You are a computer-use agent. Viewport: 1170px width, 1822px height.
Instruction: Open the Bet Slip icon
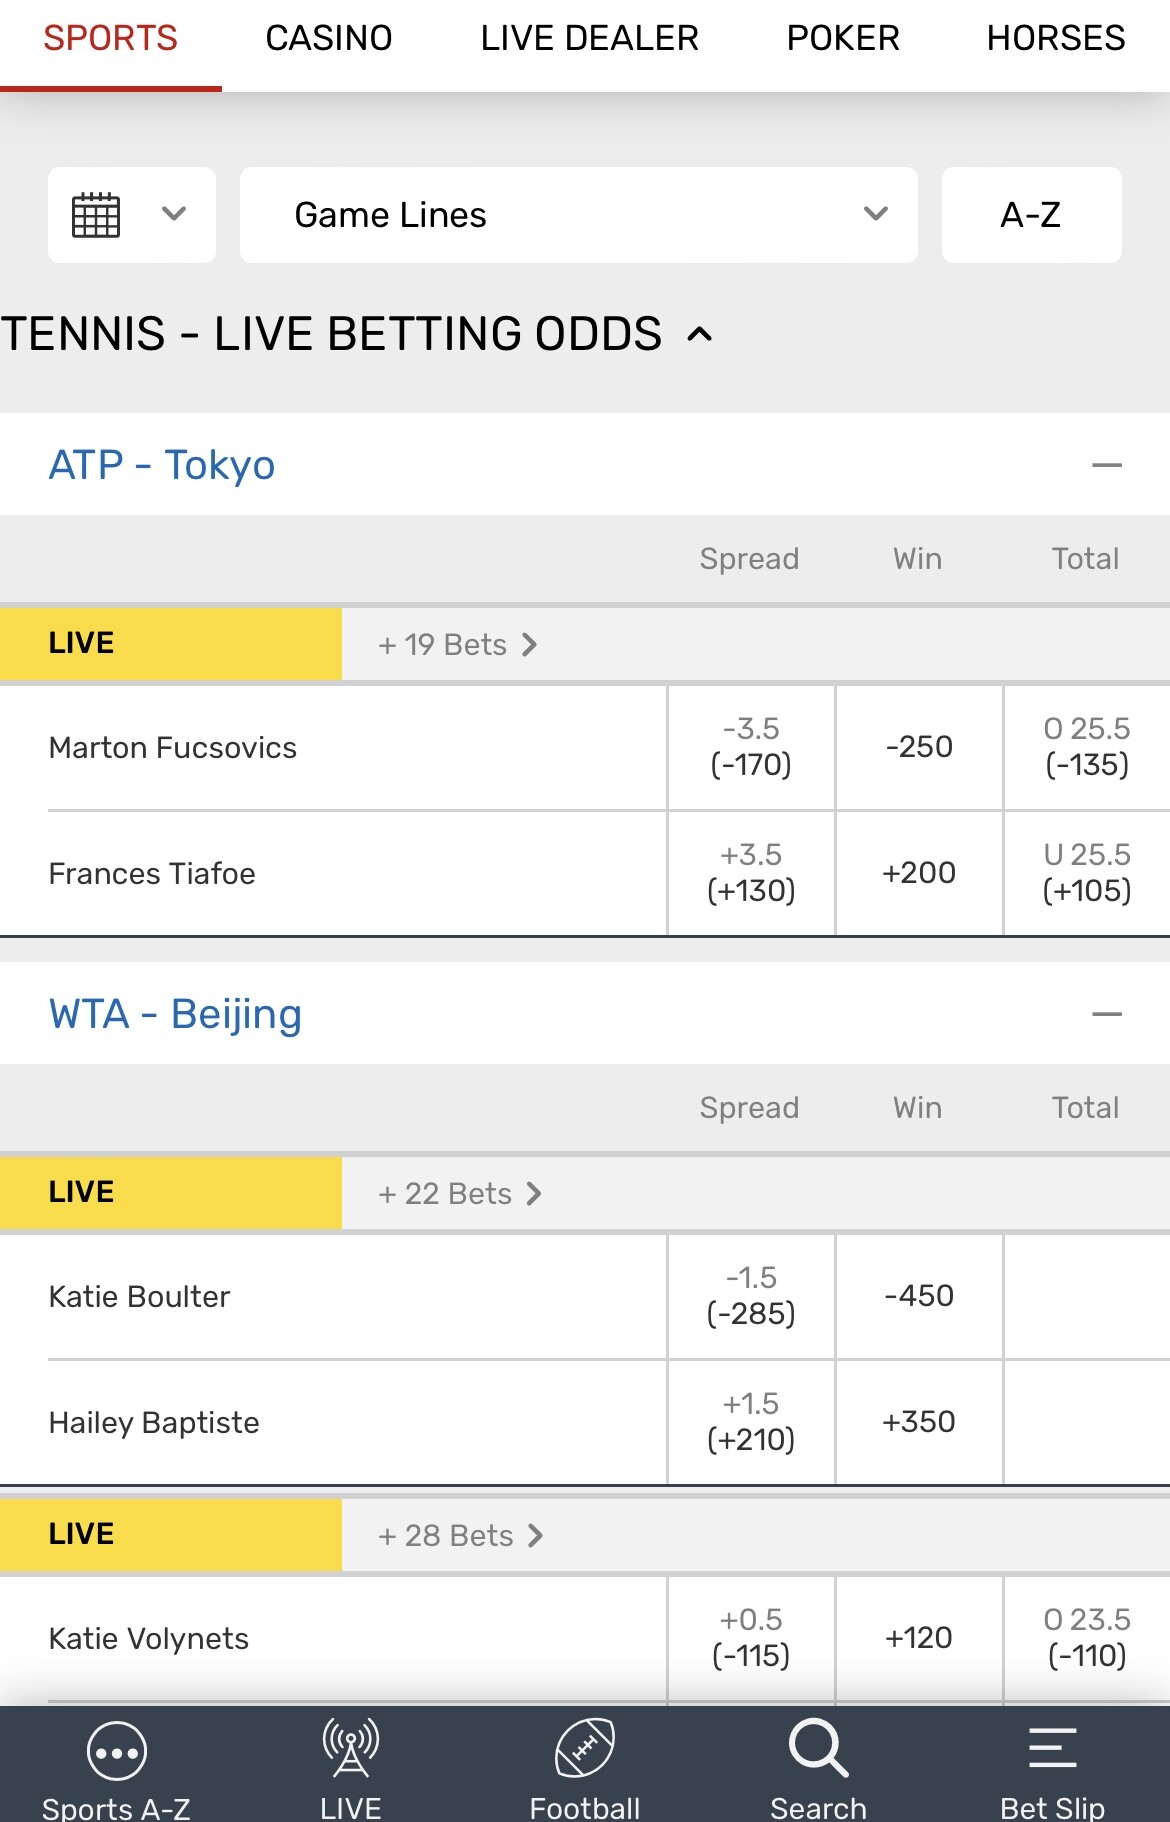[1052, 1749]
